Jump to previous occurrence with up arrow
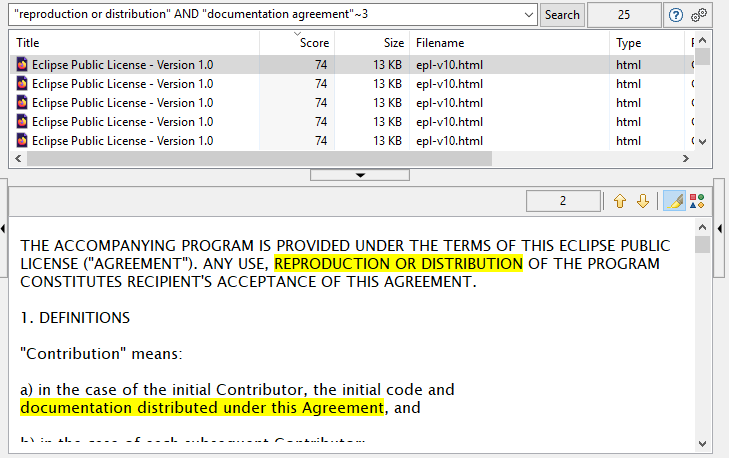 click(620, 201)
